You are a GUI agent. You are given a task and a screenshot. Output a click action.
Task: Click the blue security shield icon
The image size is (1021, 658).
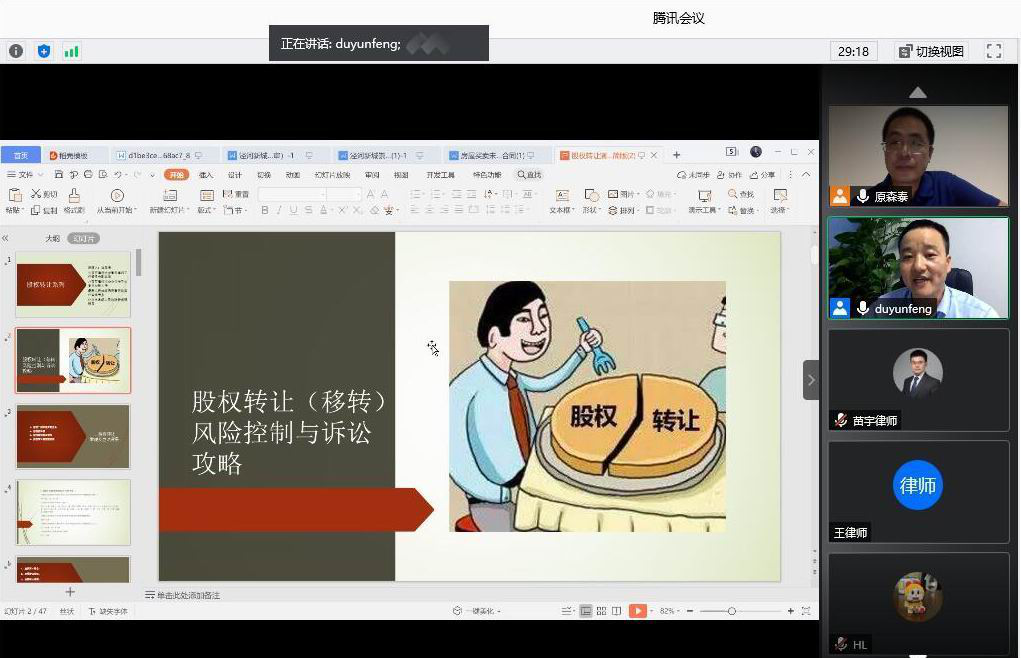[x=44, y=51]
